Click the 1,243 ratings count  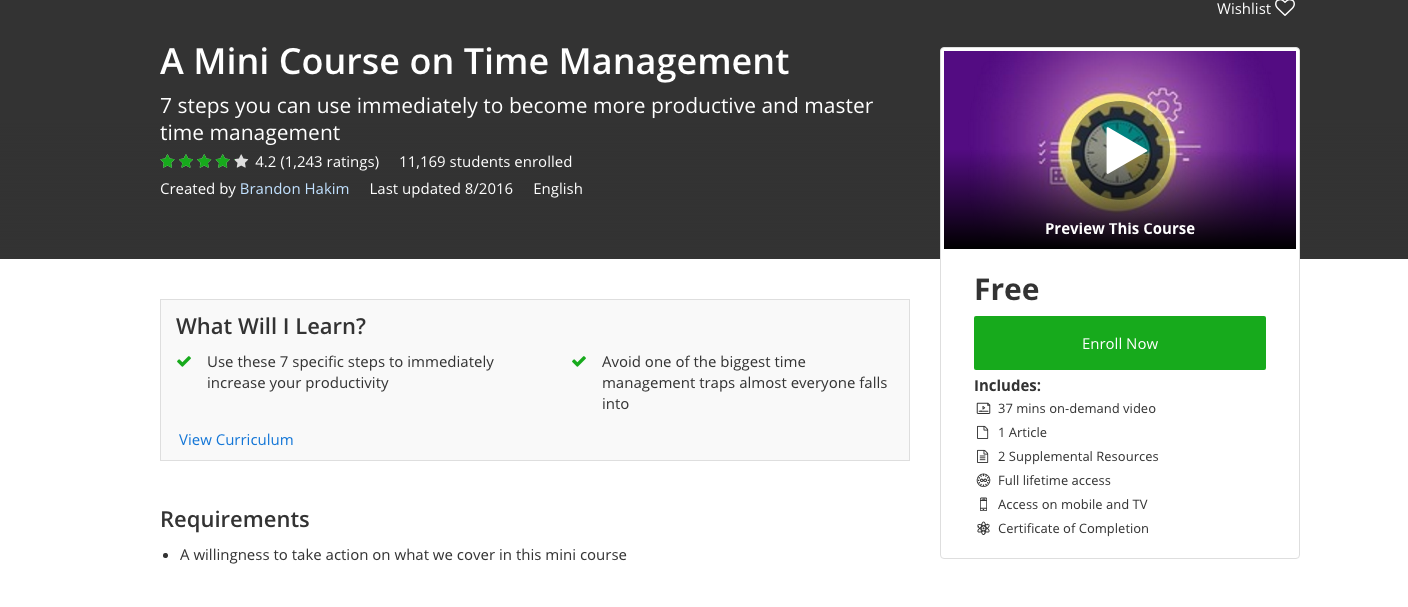coord(329,161)
